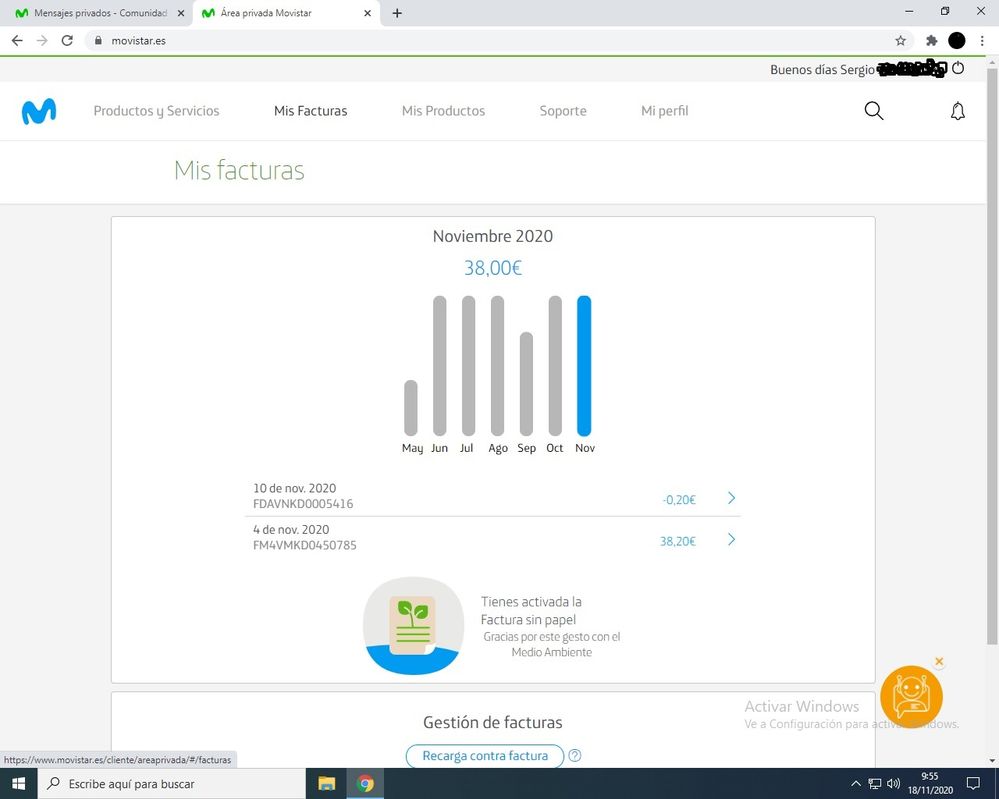Screen dimensions: 999x799
Task: Open a new browser tab
Action: pos(397,13)
